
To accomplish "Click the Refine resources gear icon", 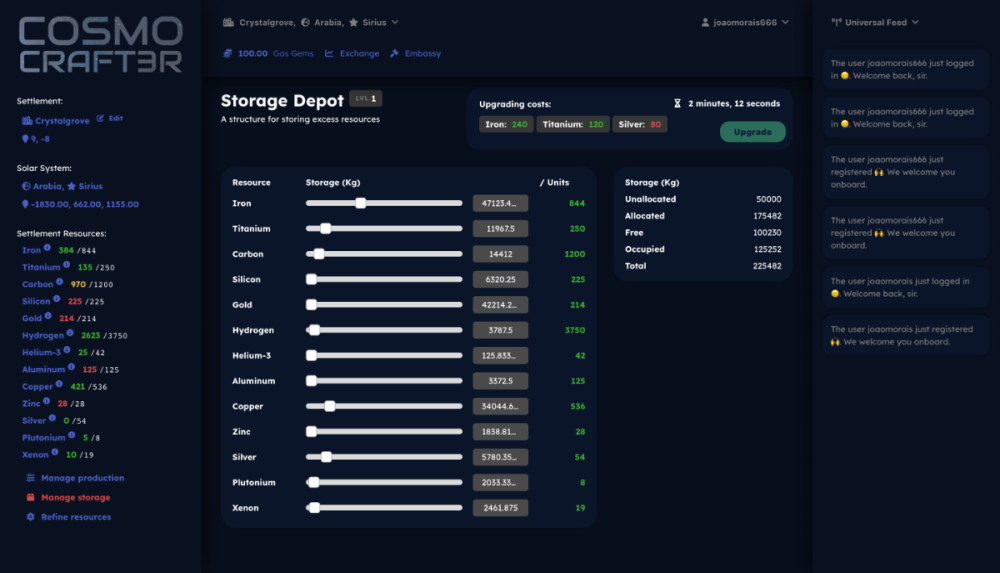I will click(30, 517).
